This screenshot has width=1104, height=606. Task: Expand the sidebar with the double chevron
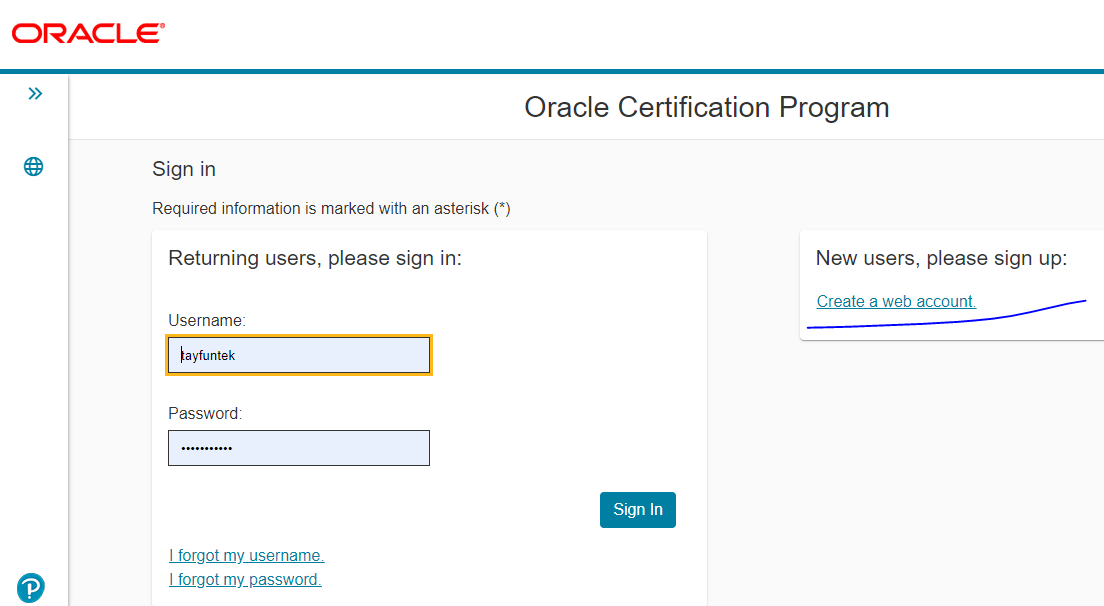coord(35,94)
